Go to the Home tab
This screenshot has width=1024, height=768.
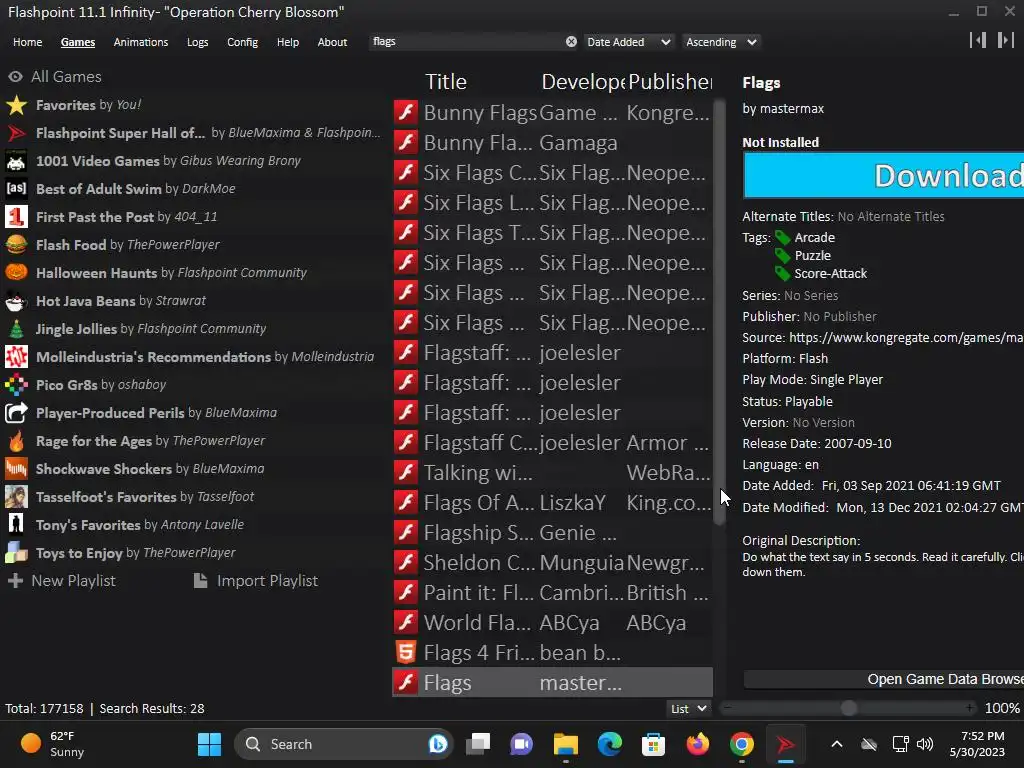click(x=27, y=42)
